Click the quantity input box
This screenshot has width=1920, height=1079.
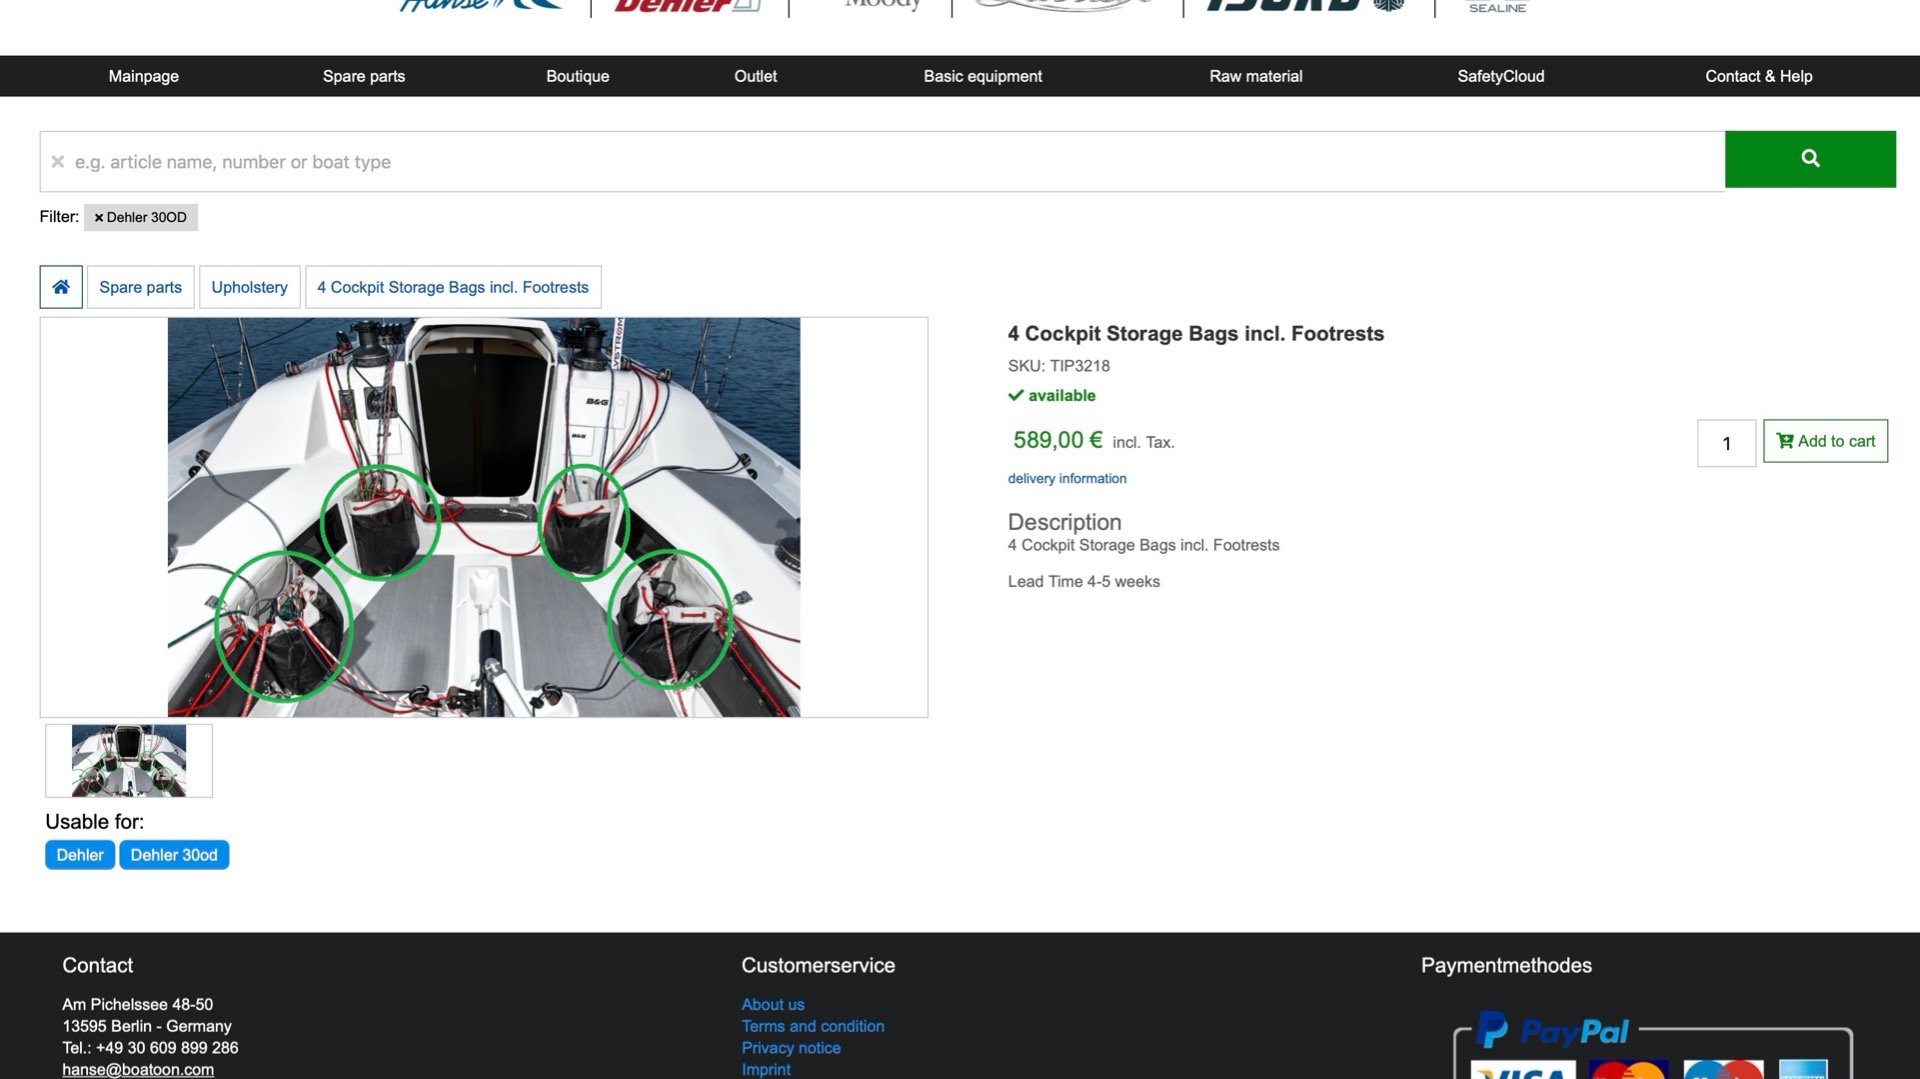[1726, 443]
